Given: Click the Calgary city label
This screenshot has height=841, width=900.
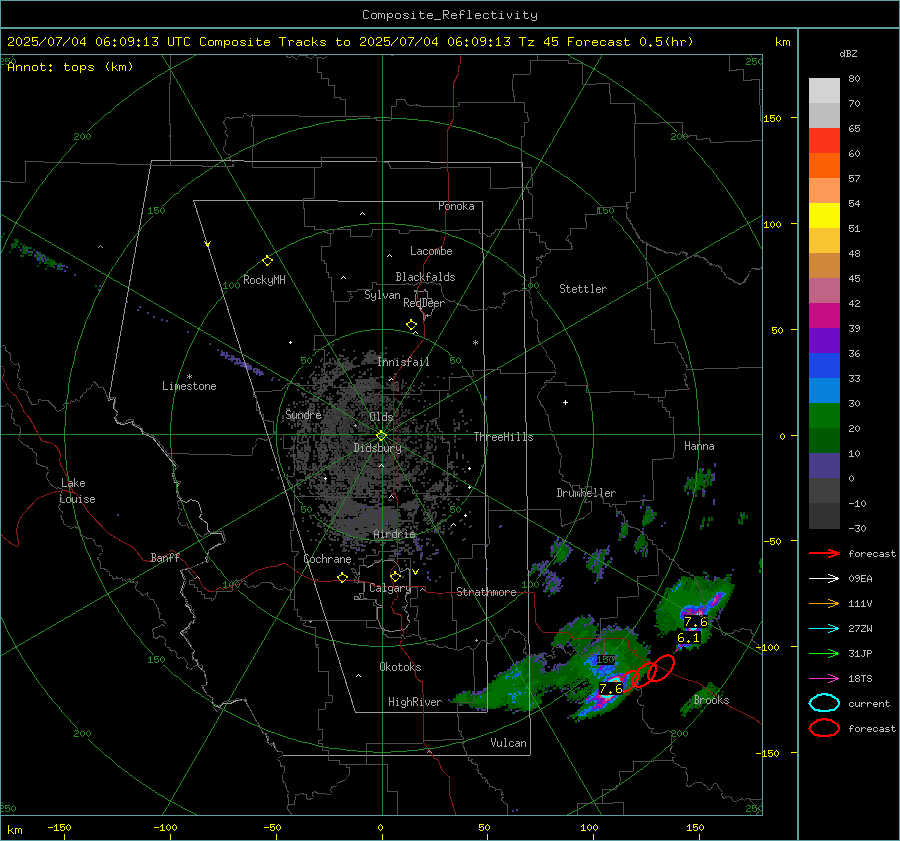Looking at the screenshot, I should tap(390, 588).
